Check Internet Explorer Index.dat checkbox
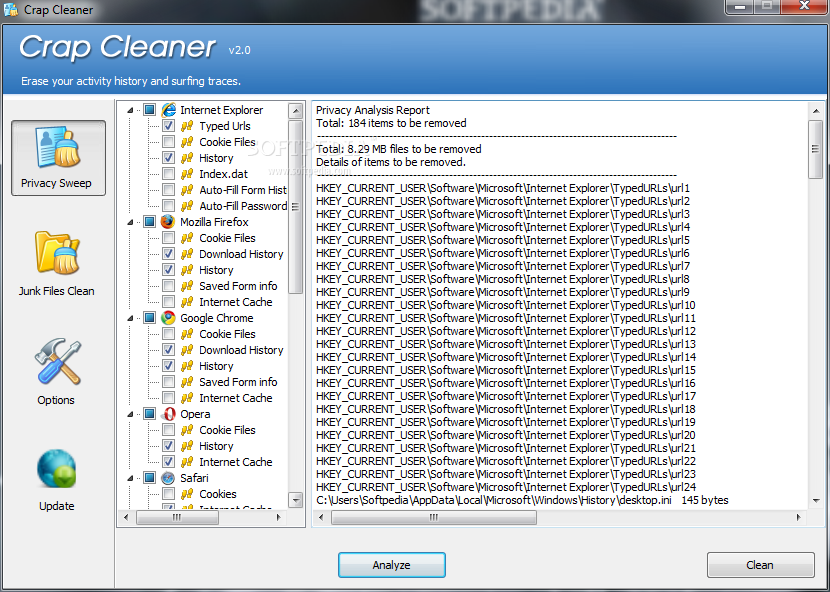The image size is (830, 592). (168, 174)
